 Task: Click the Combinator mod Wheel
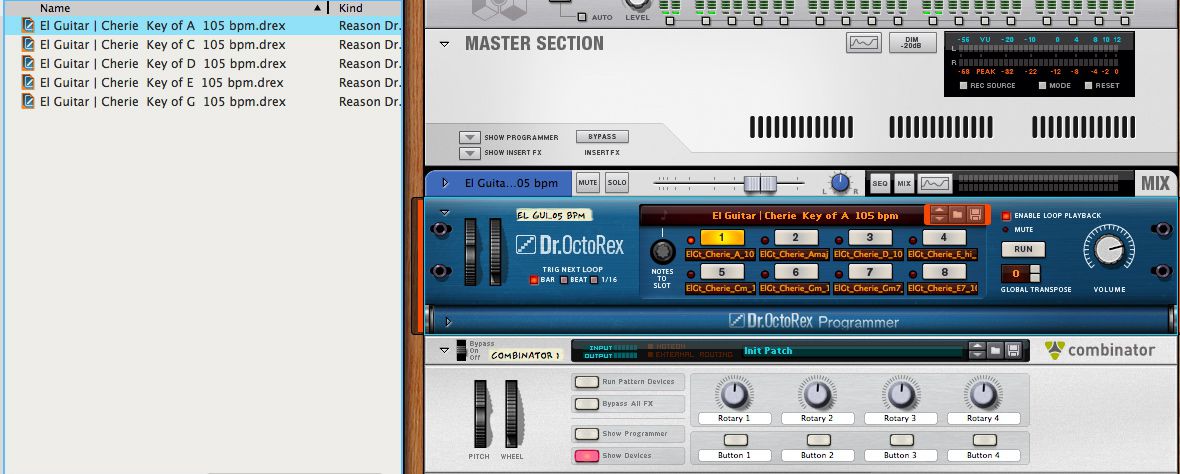pos(512,414)
